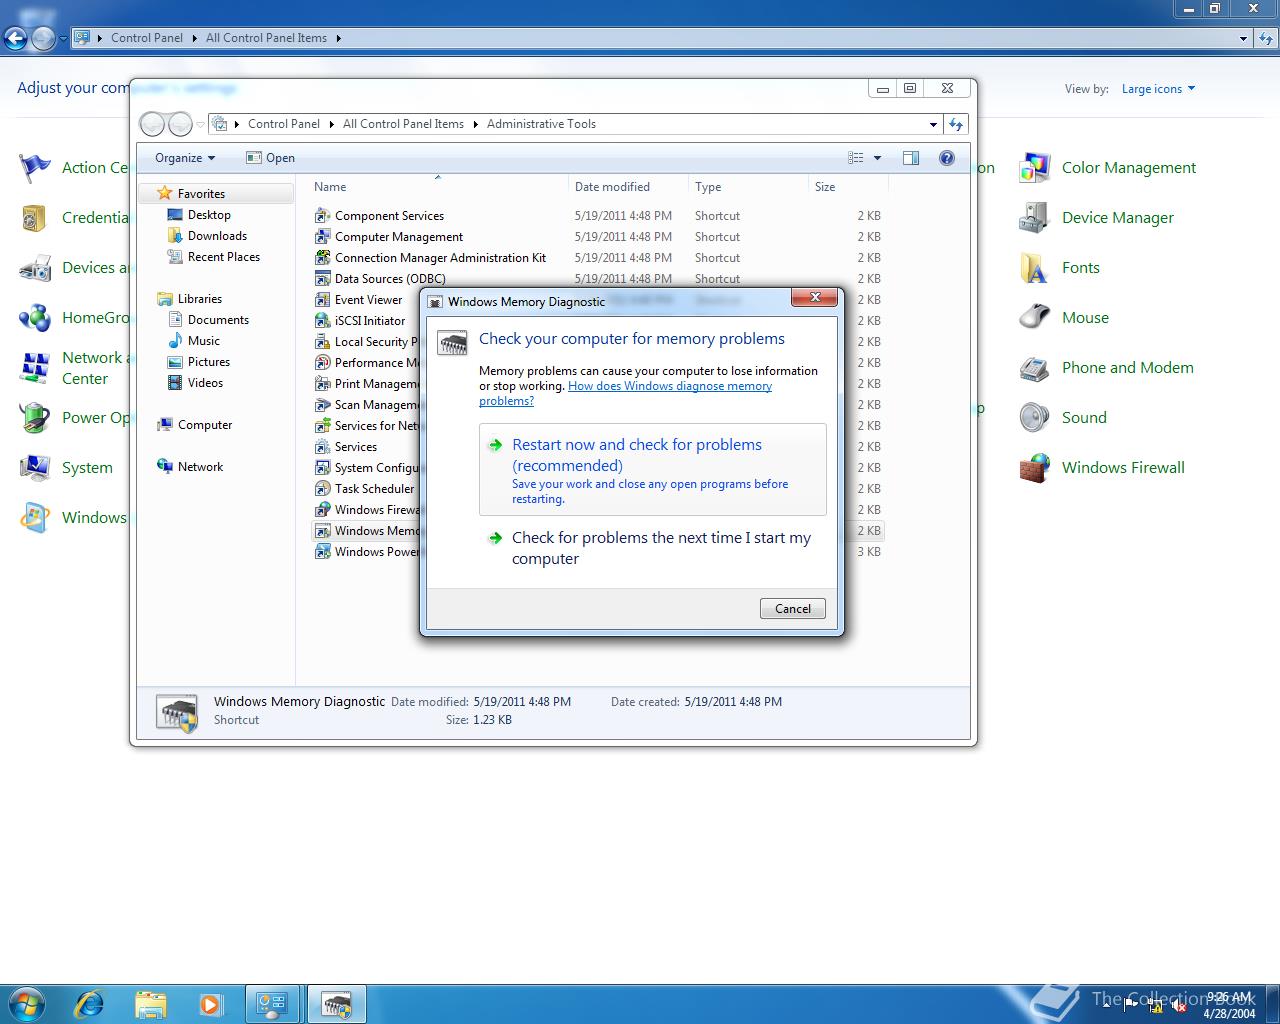Select Computer in the navigation pane

click(204, 425)
